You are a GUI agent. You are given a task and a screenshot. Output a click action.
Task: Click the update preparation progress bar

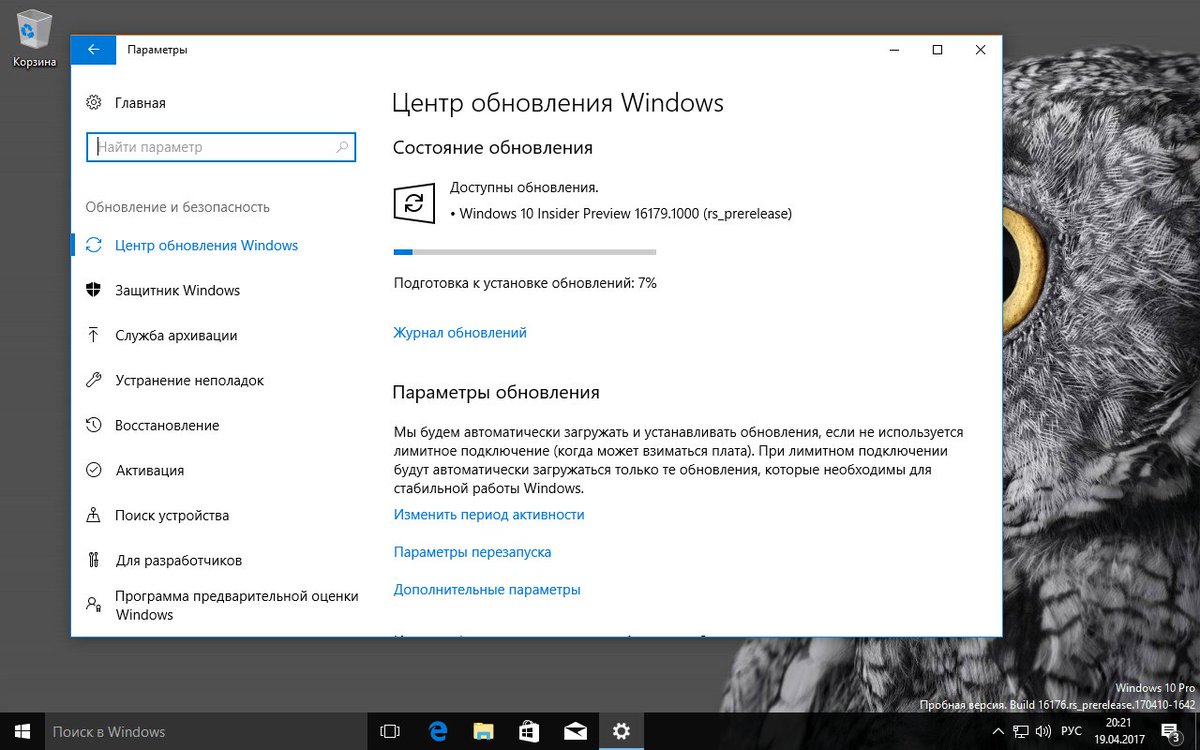525,251
